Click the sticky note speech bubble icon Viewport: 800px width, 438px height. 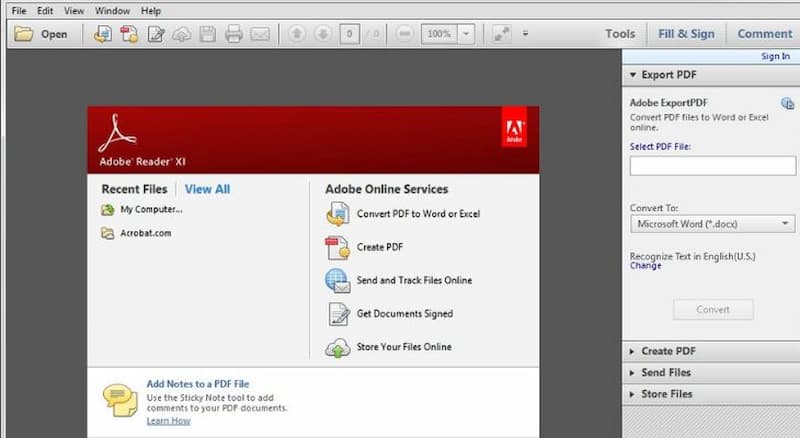pyautogui.click(x=120, y=400)
